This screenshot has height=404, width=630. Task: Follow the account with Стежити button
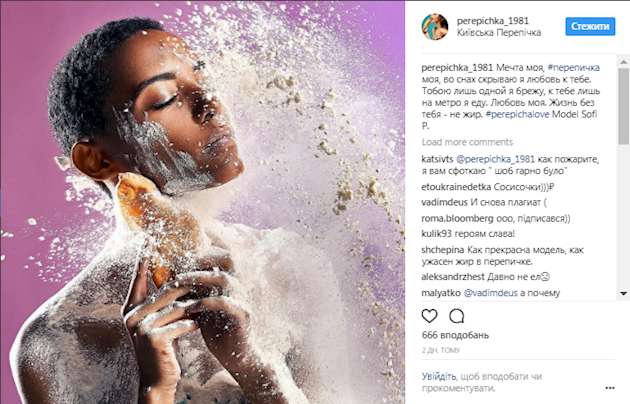click(590, 27)
